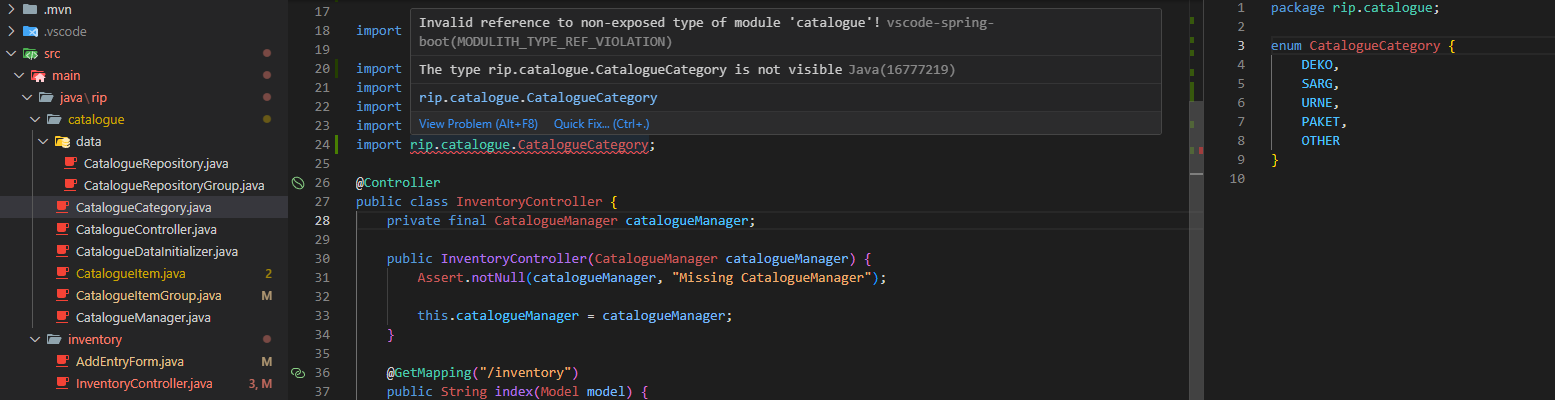Screen dimensions: 1555x400
Task: Open CatalogueManager.java file
Action: [143, 317]
